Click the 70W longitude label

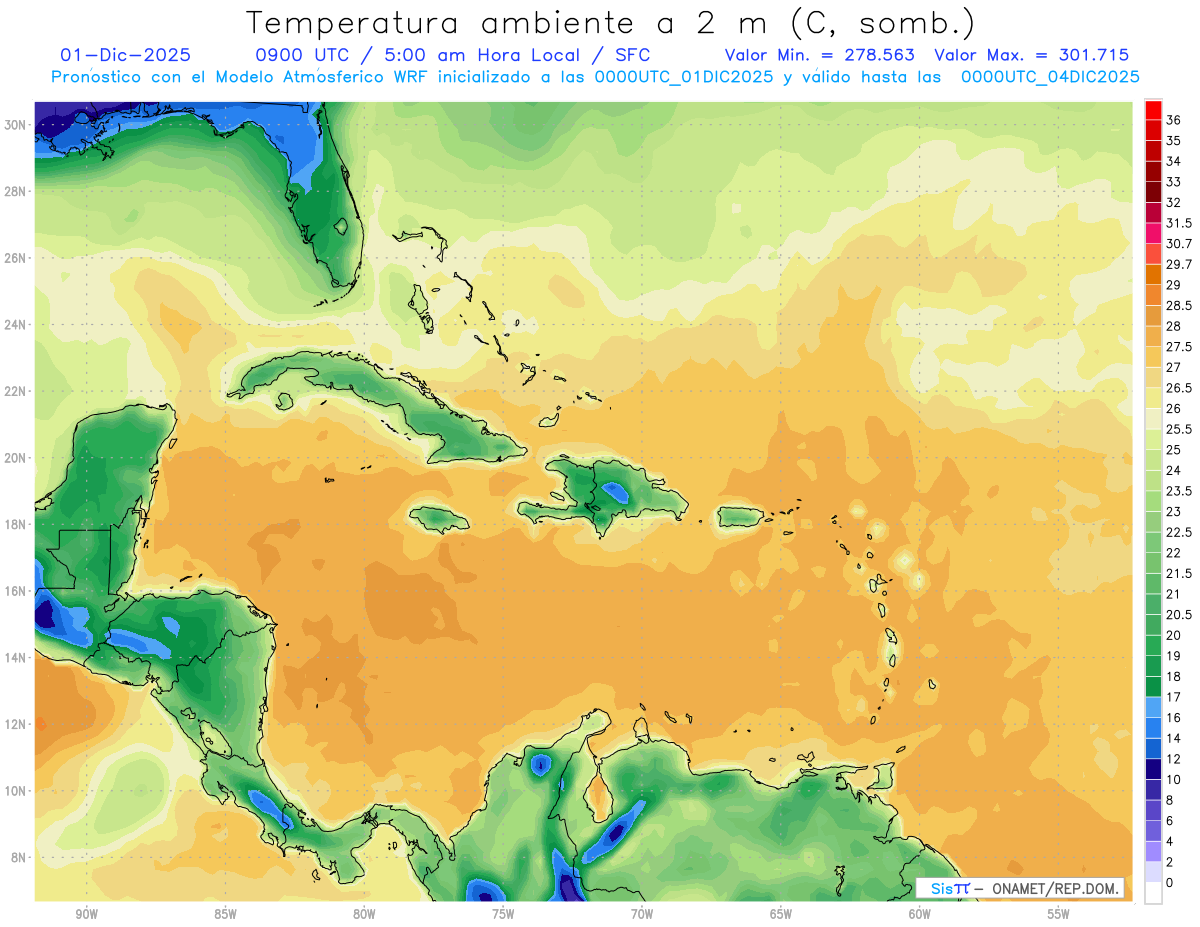click(642, 914)
